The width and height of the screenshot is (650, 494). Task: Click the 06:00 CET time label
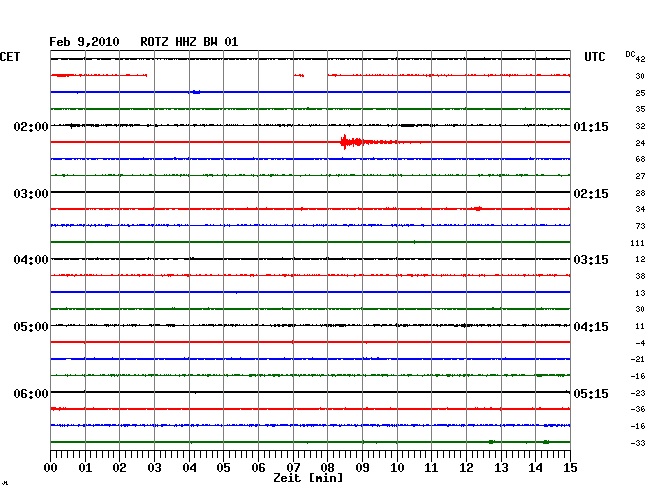point(31,393)
